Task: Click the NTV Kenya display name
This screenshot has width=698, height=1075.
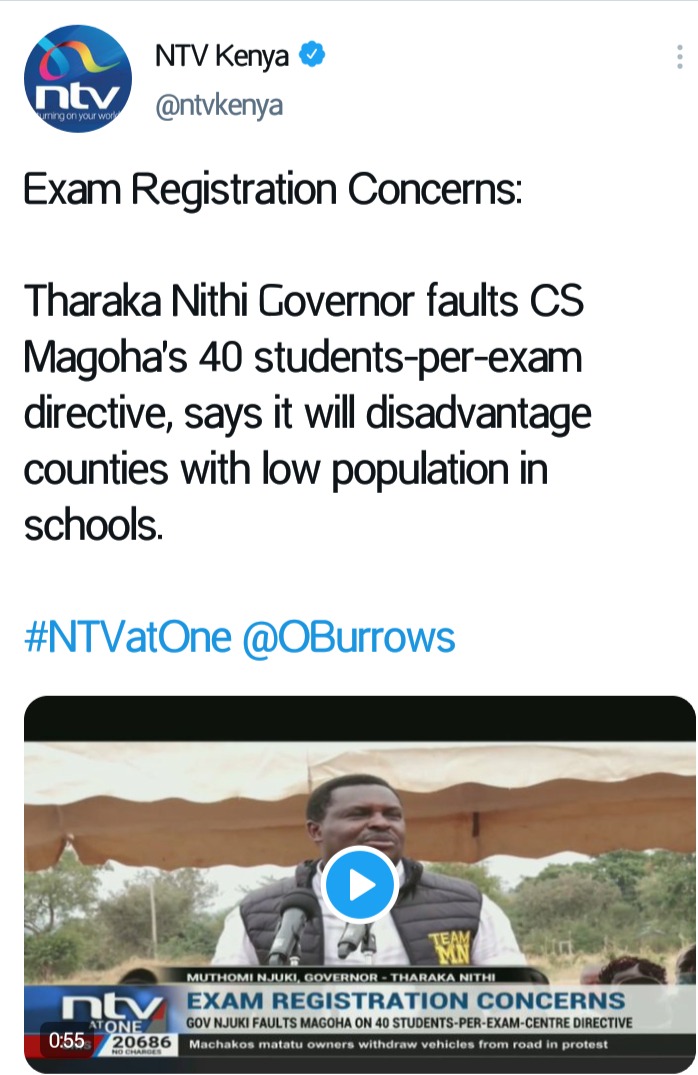Action: coord(221,56)
